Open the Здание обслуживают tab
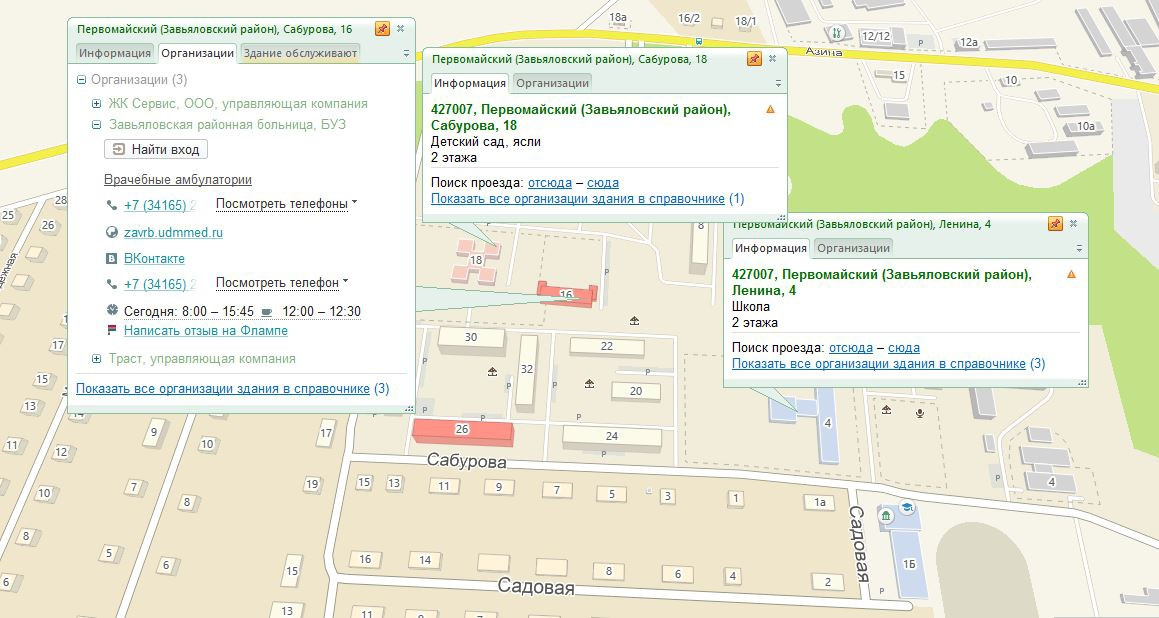The width and height of the screenshot is (1159, 618). pyautogui.click(x=300, y=53)
